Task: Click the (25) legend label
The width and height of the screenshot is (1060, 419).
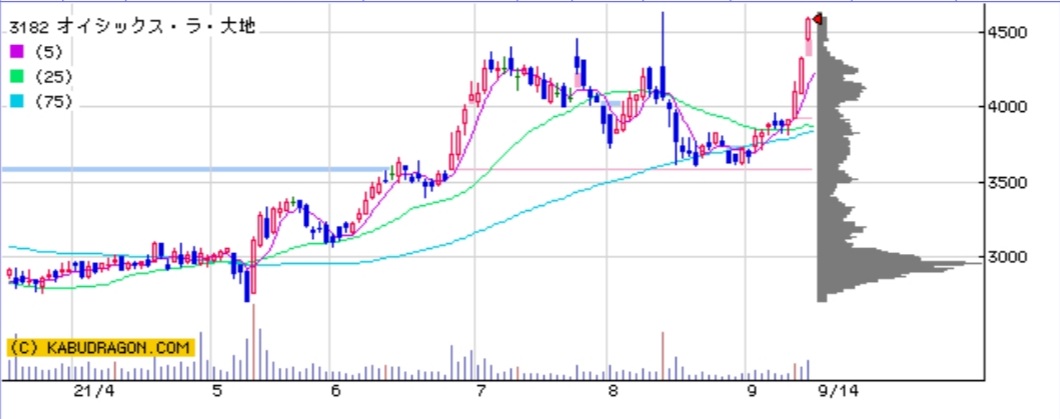Action: tap(53, 76)
